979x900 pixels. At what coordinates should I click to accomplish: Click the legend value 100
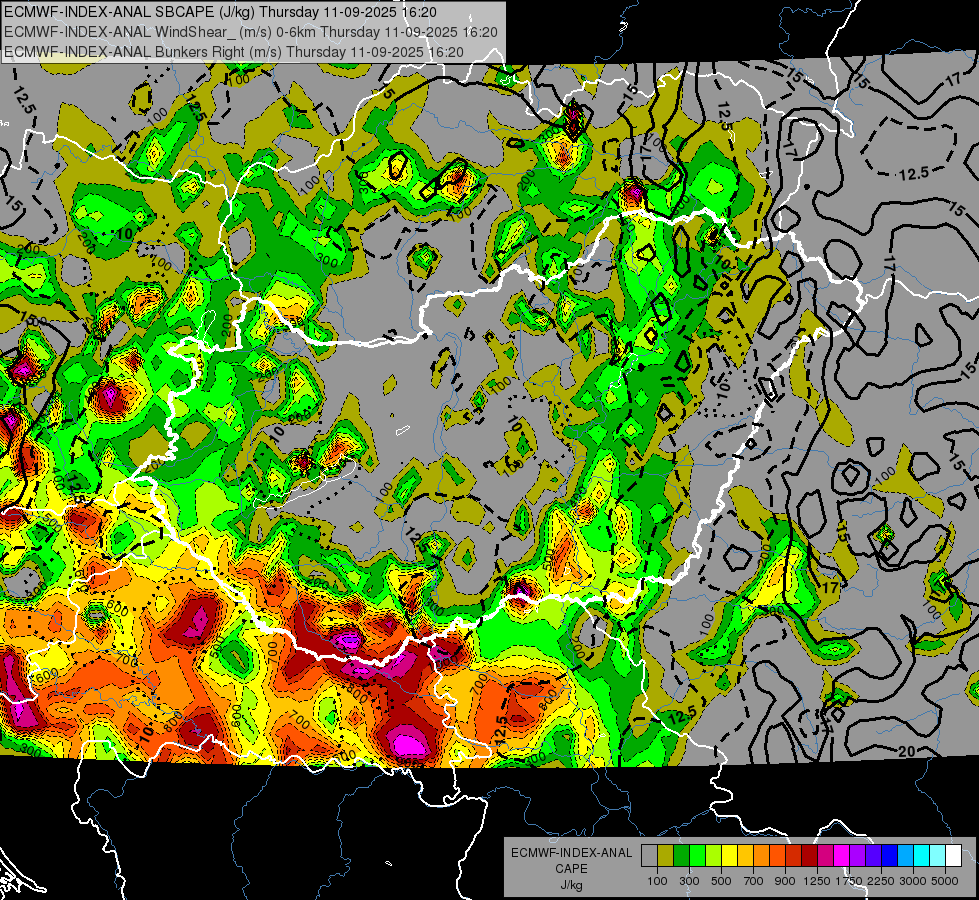(x=657, y=881)
